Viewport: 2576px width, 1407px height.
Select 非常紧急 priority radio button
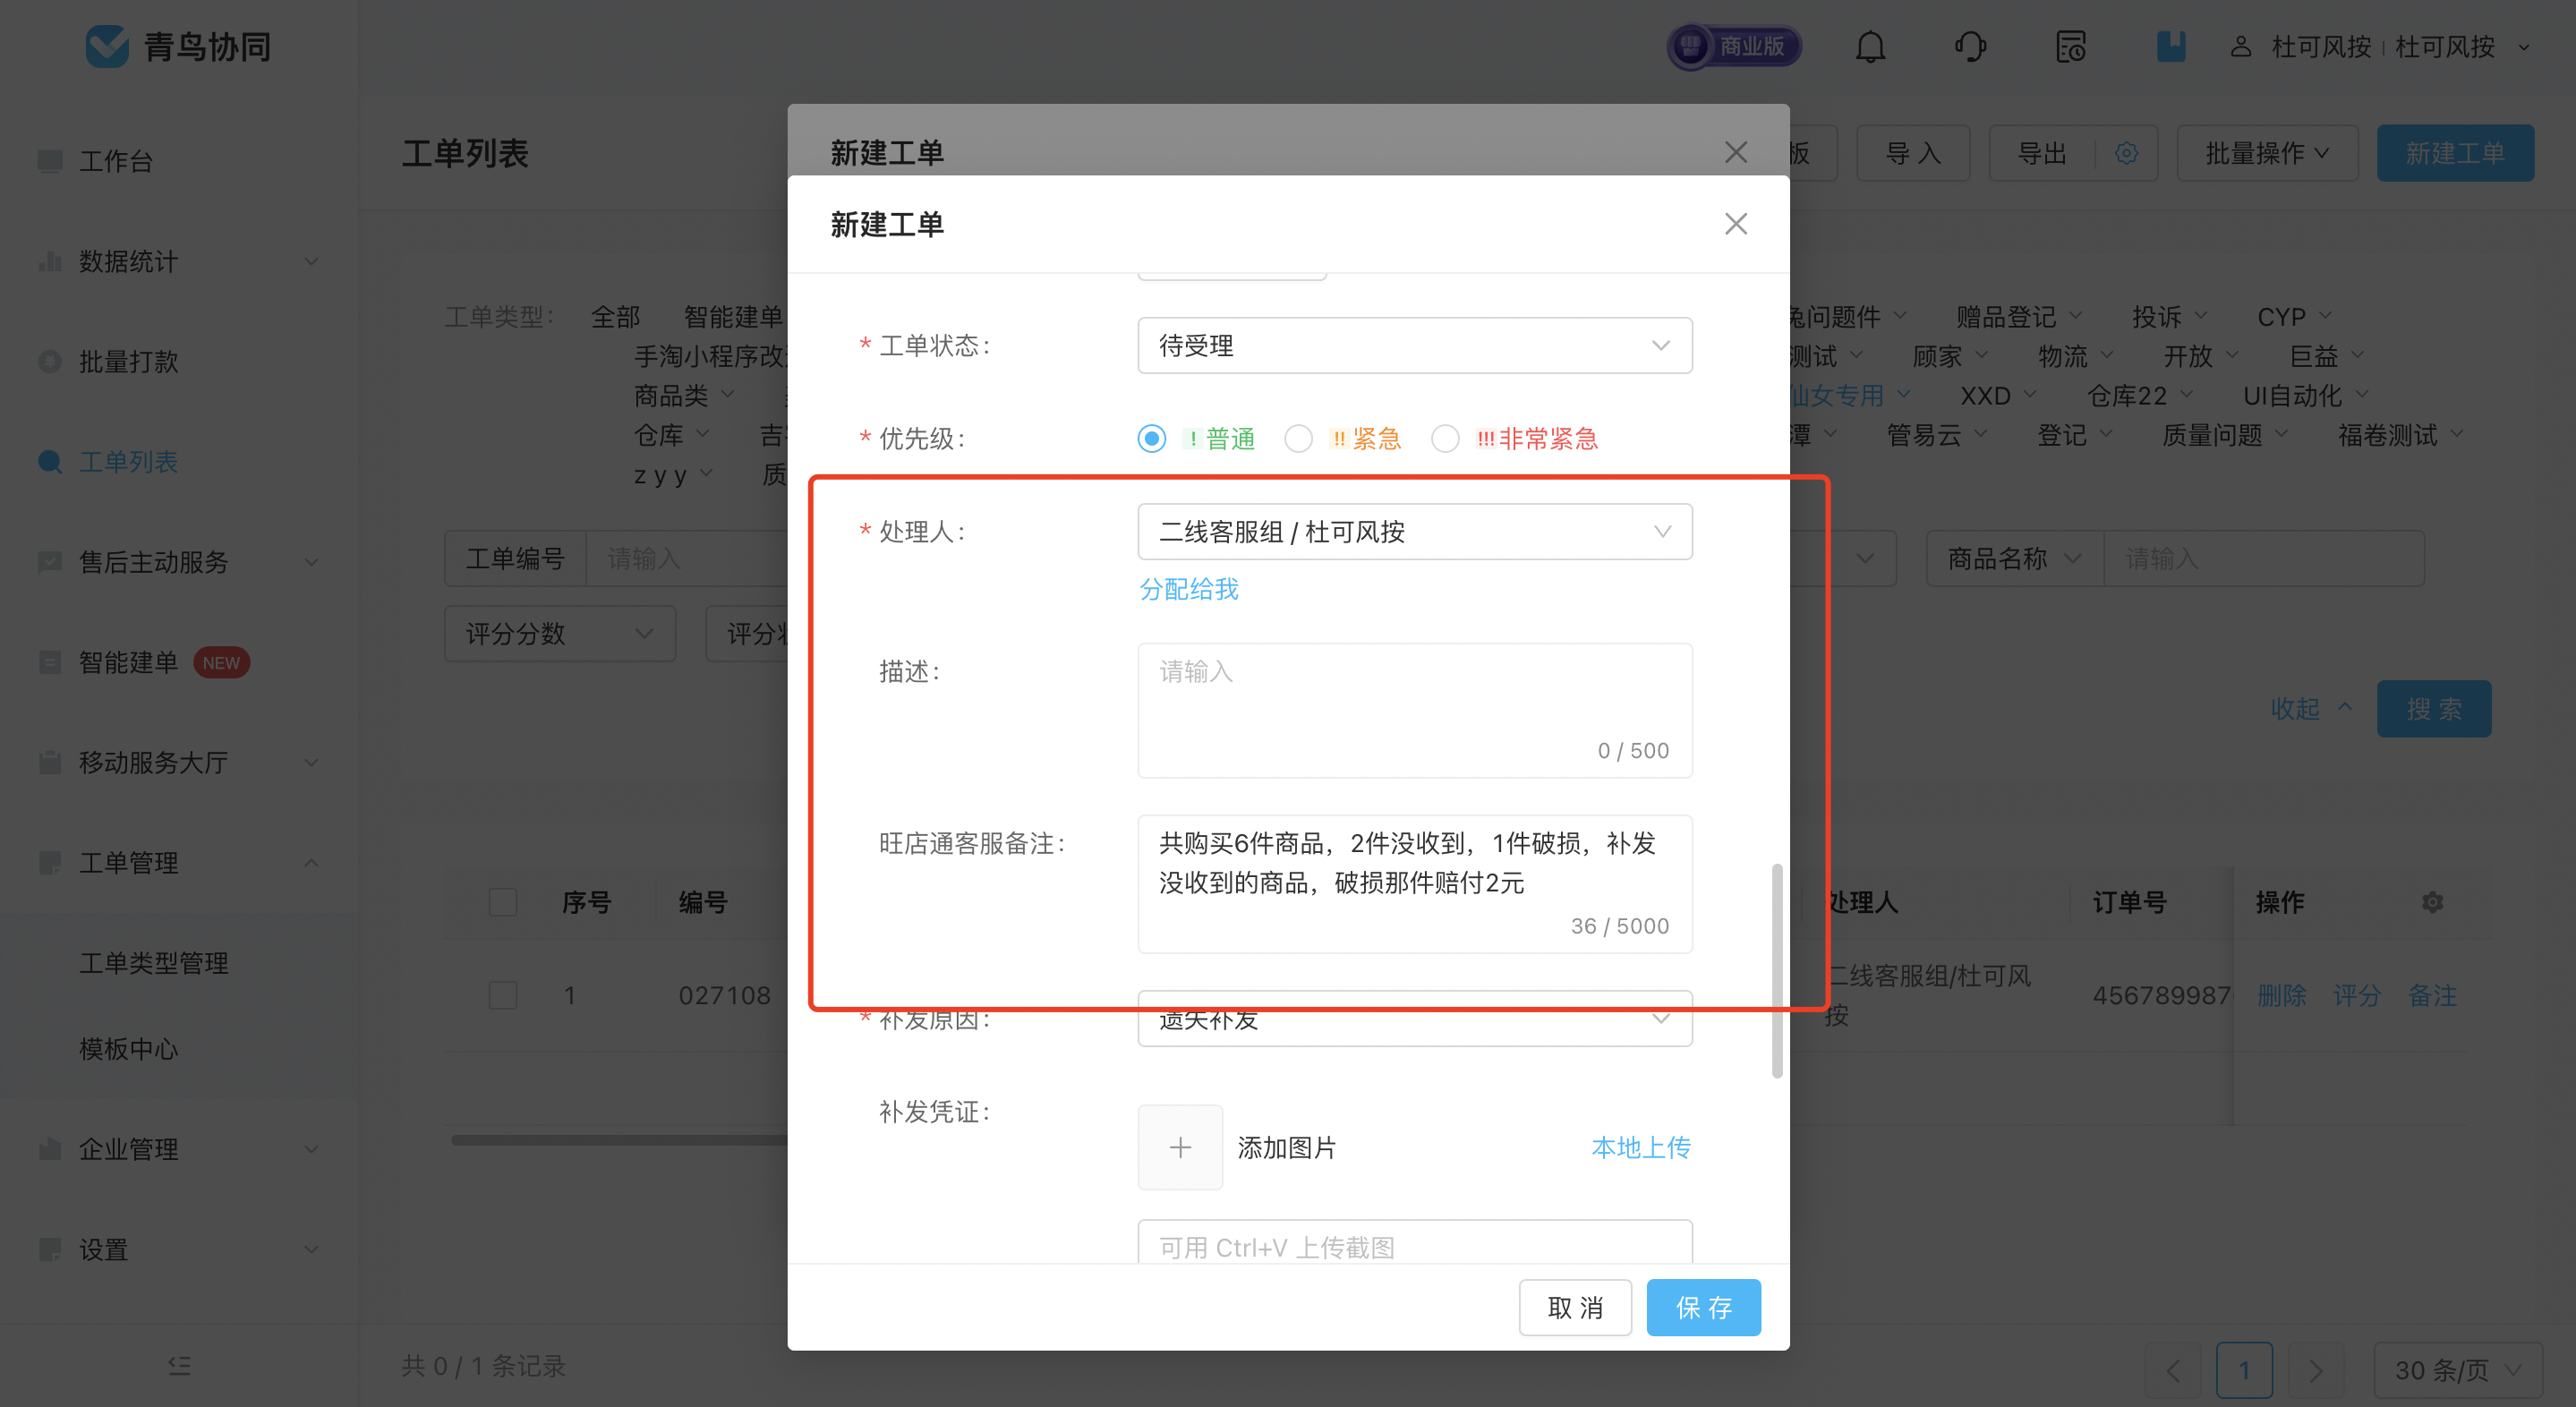pyautogui.click(x=1445, y=438)
